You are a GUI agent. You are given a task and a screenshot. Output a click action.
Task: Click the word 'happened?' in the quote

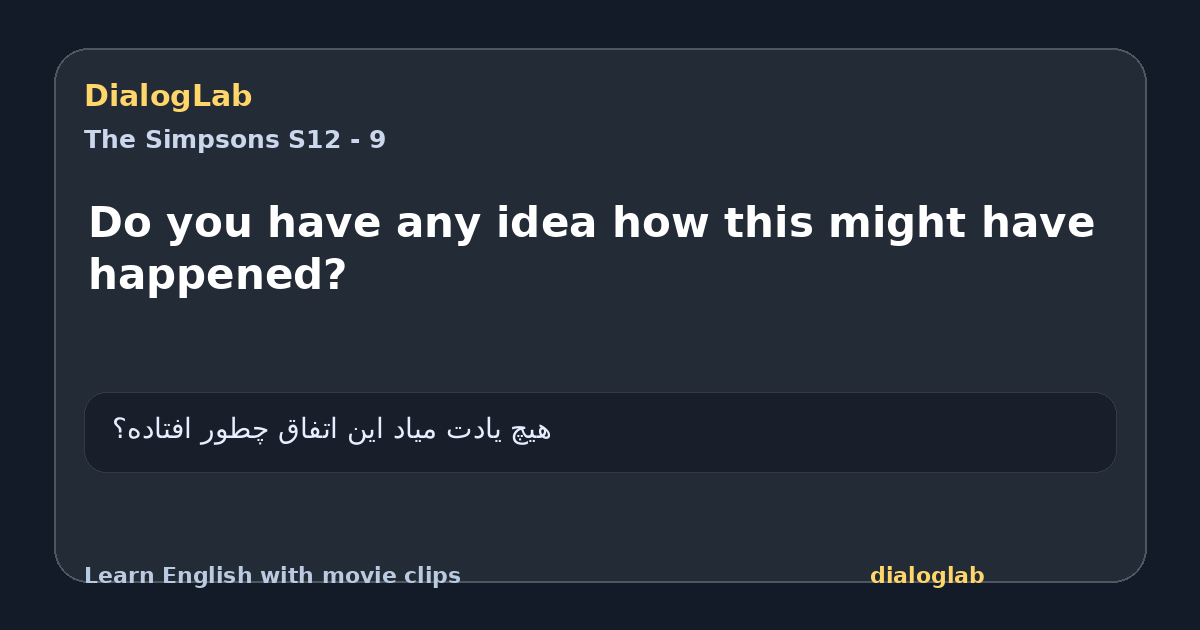pos(217,275)
